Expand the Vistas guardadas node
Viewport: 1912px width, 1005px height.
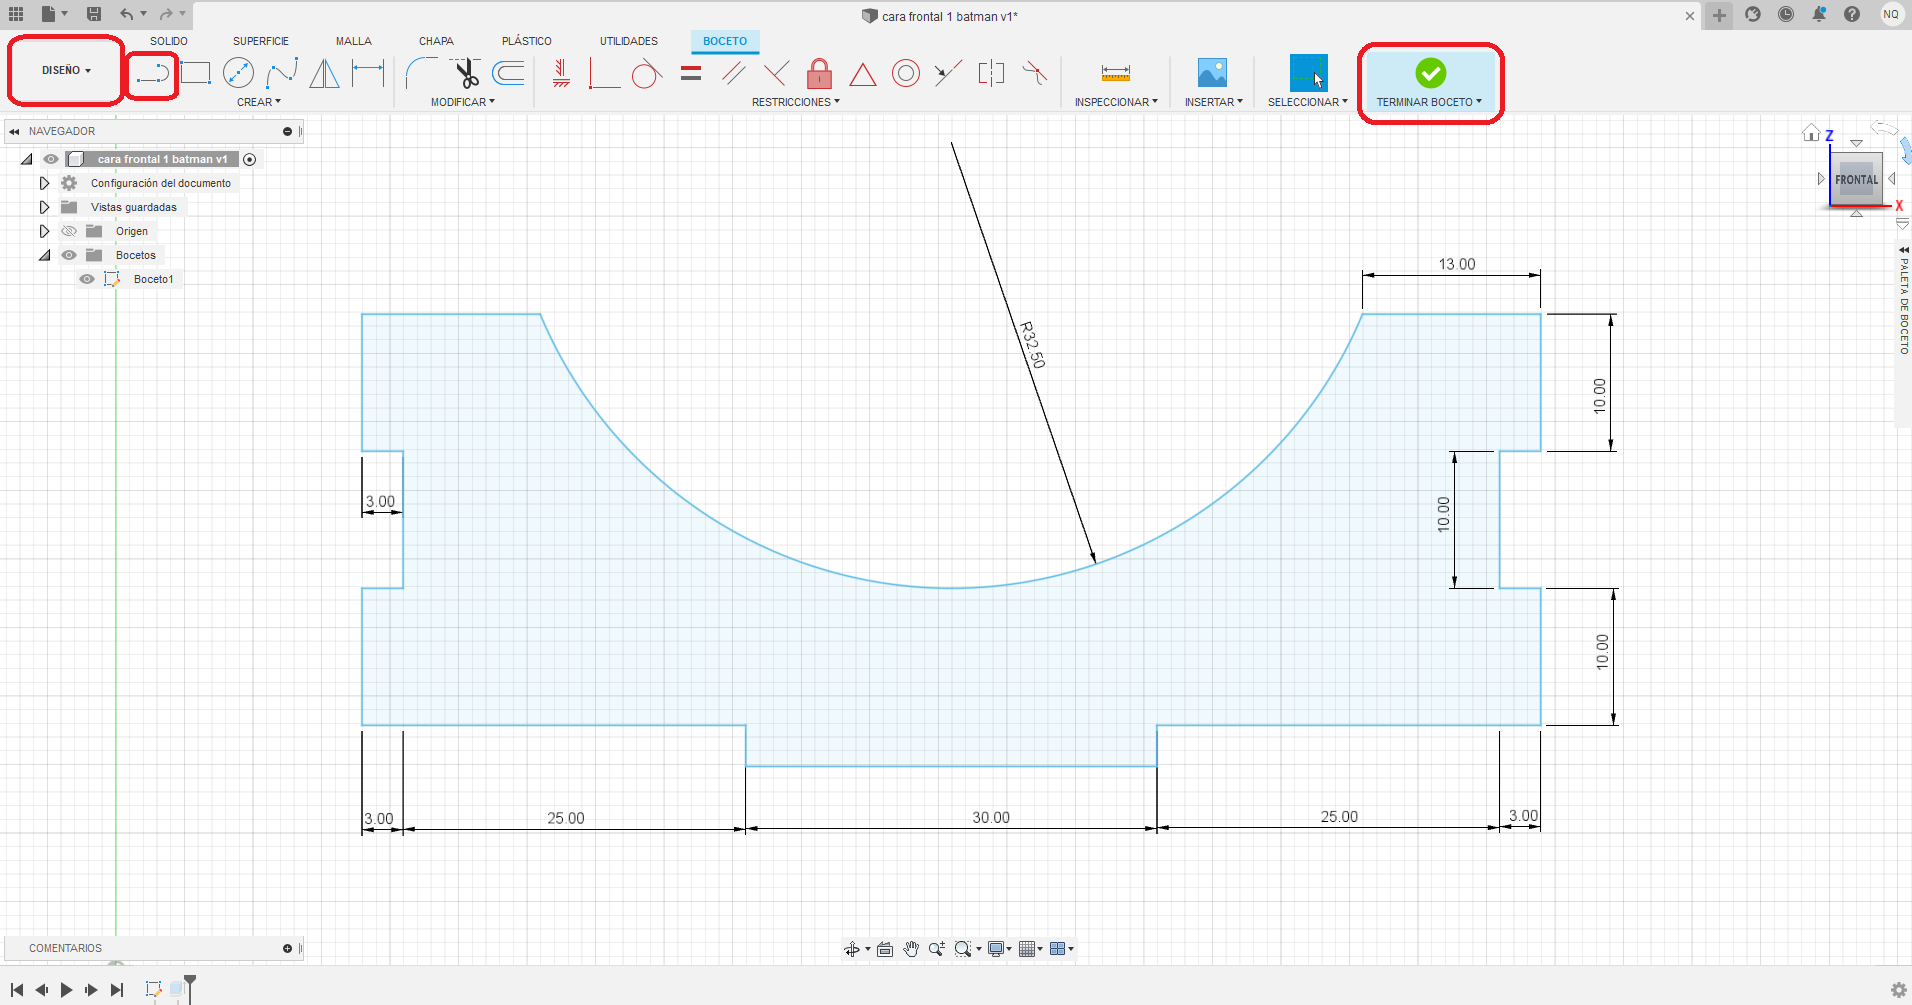(x=44, y=207)
